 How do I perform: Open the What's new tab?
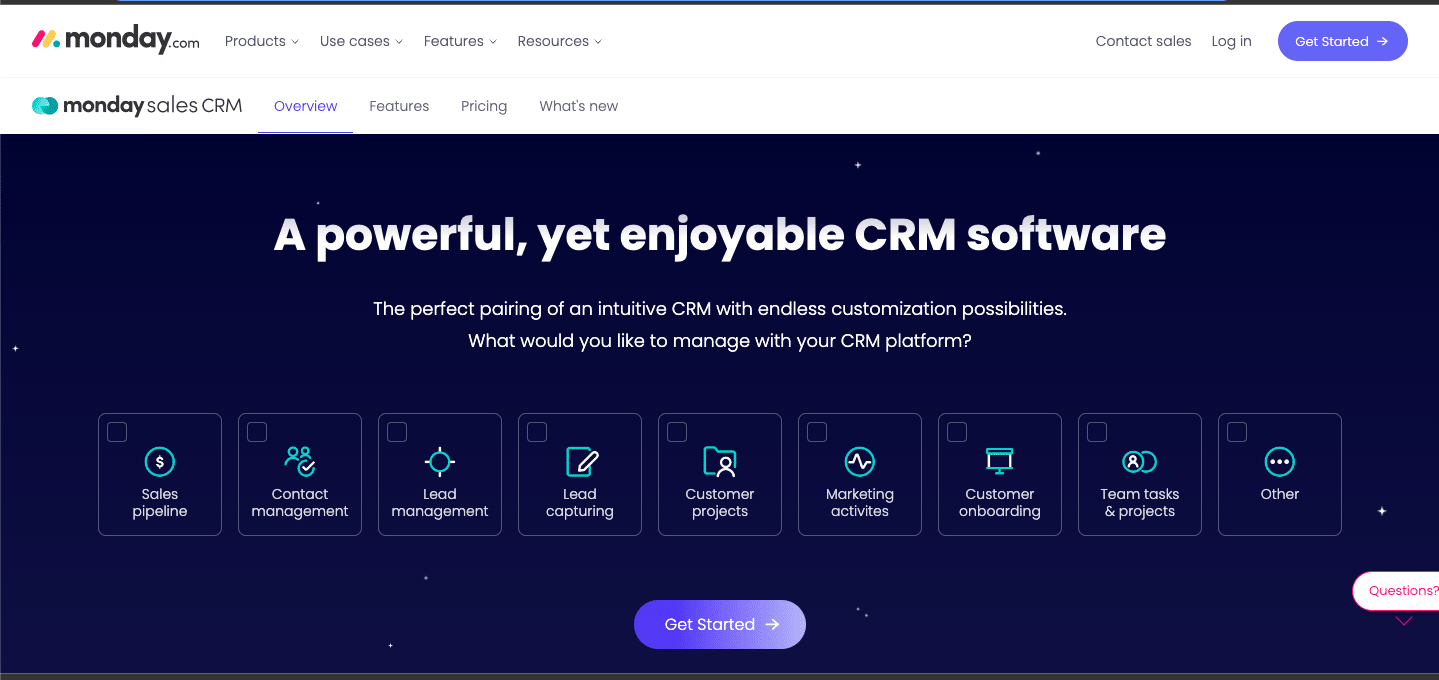(x=578, y=106)
